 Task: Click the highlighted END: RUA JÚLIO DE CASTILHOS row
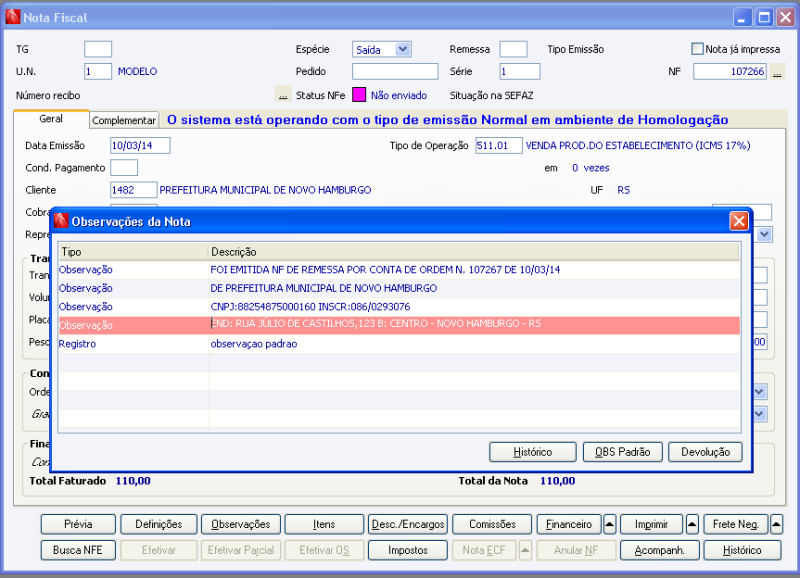click(x=398, y=325)
